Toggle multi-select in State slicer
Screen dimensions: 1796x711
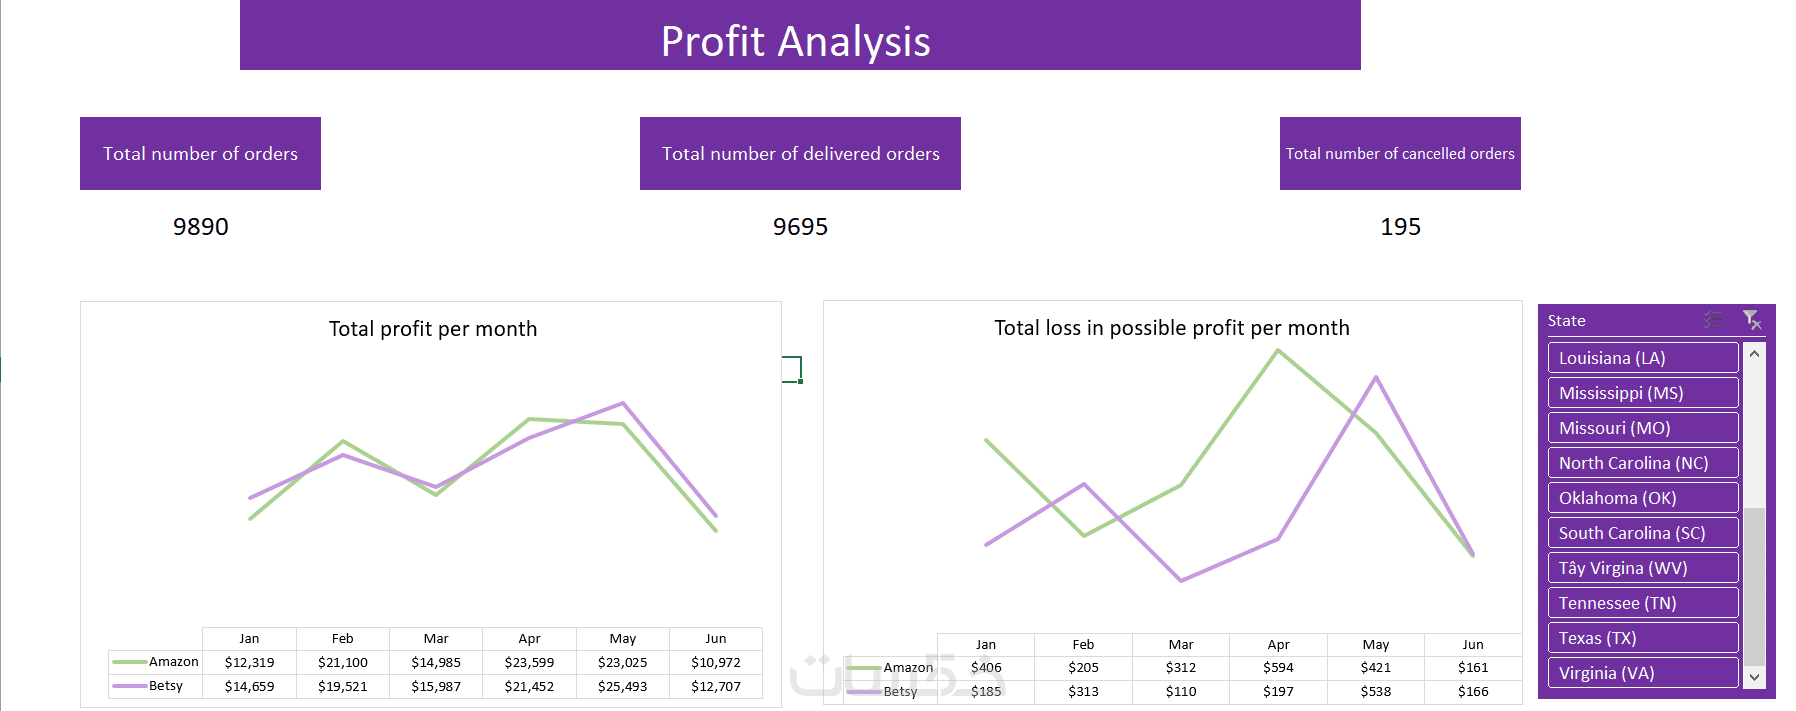click(1713, 320)
